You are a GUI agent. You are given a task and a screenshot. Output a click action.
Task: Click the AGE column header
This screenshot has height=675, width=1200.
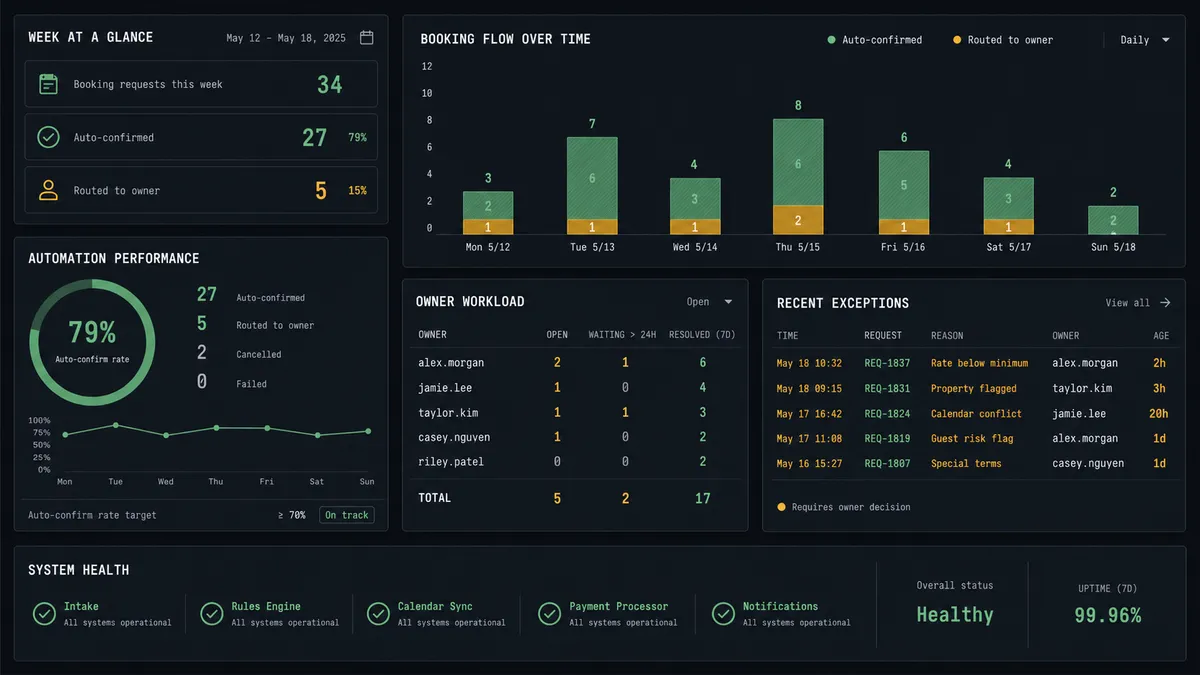[x=1160, y=335]
